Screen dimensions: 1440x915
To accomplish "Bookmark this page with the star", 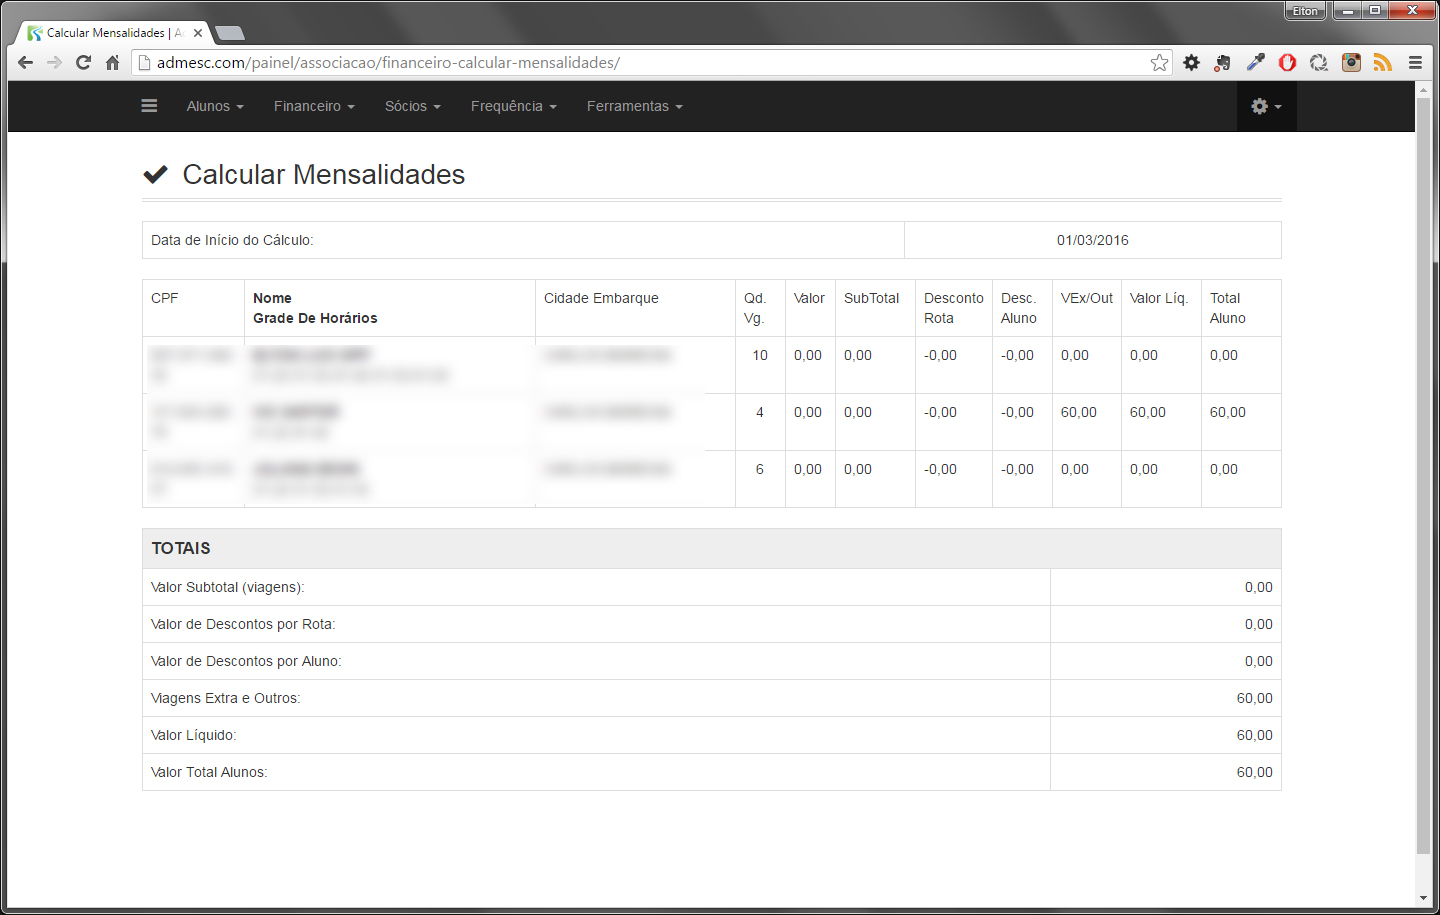I will point(1159,63).
